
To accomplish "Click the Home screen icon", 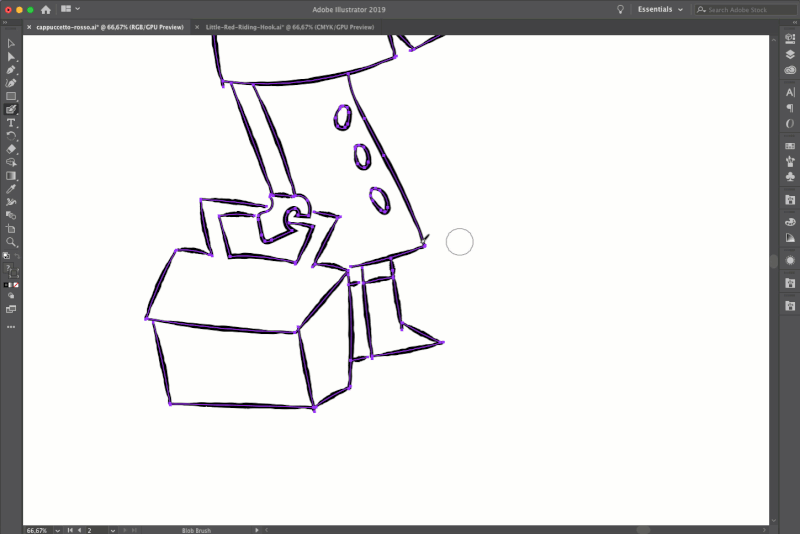I will (45, 9).
